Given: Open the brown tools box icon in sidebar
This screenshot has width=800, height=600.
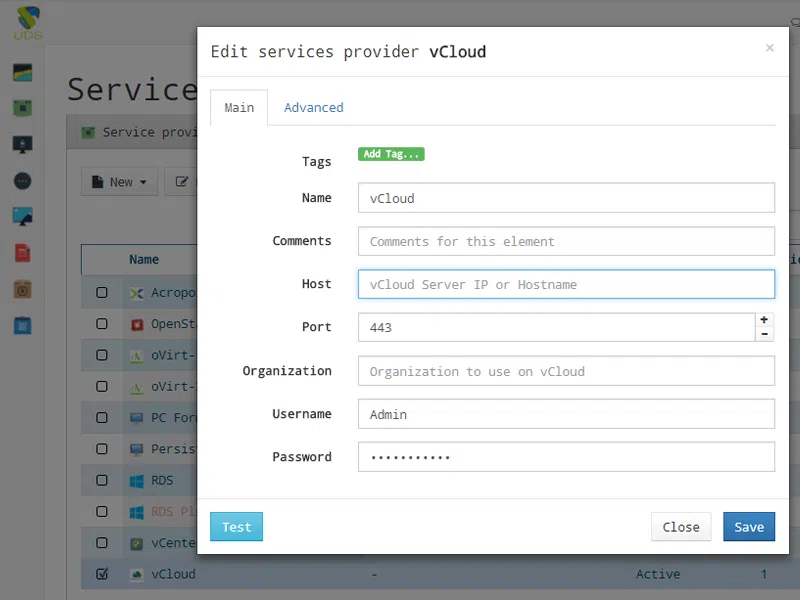Looking at the screenshot, I should (22, 289).
